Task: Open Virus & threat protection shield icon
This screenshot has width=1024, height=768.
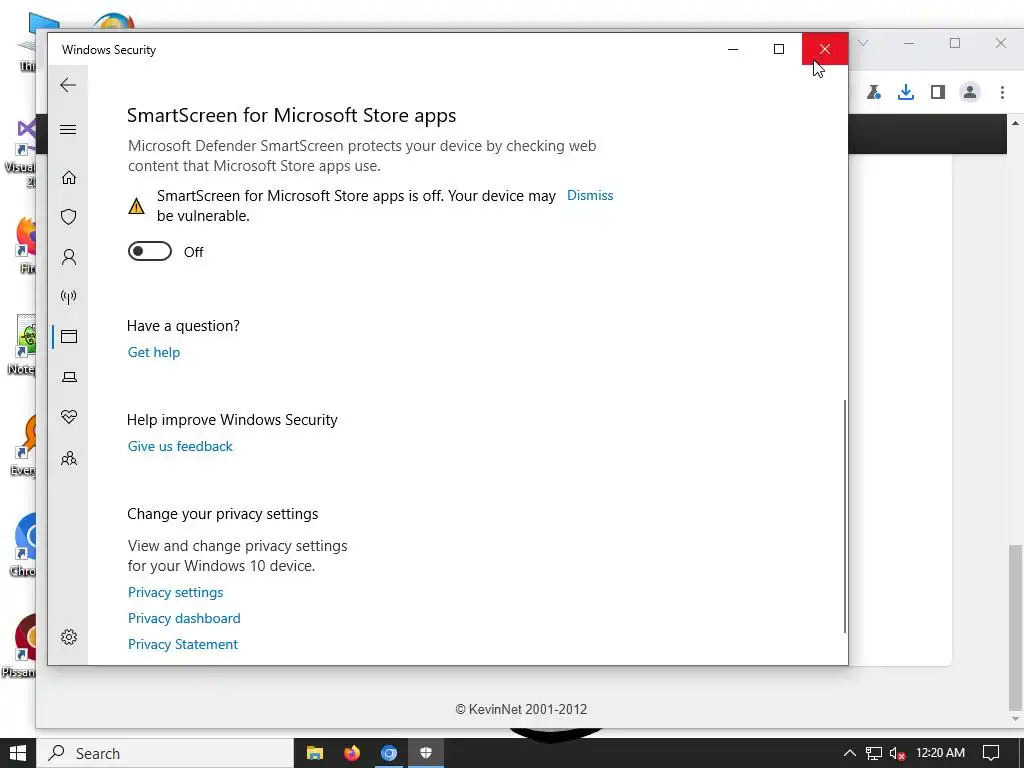Action: click(69, 217)
